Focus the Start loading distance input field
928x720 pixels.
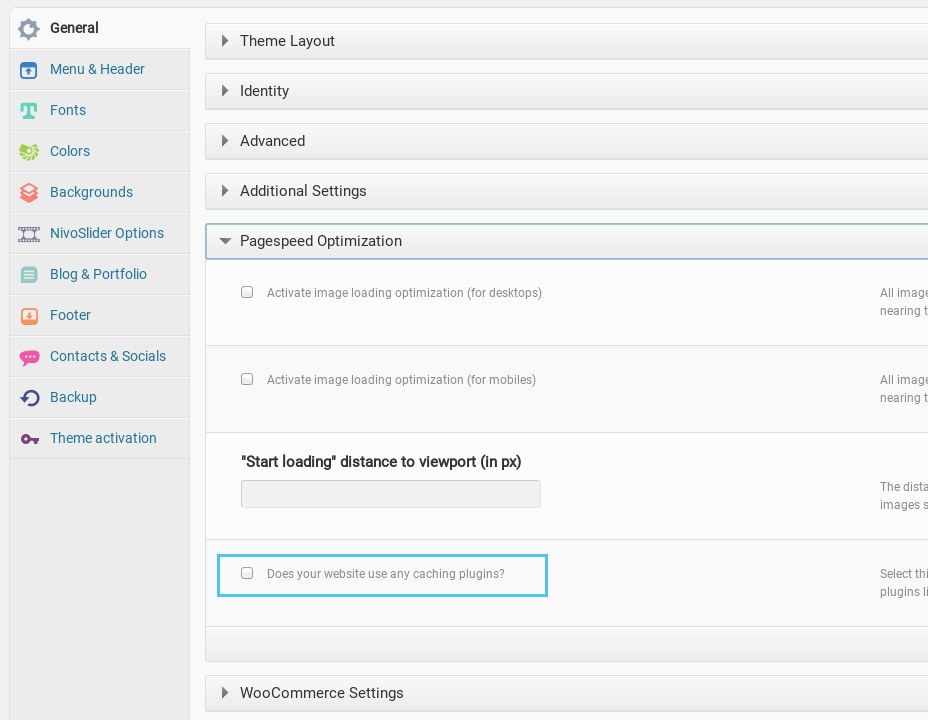coord(390,494)
